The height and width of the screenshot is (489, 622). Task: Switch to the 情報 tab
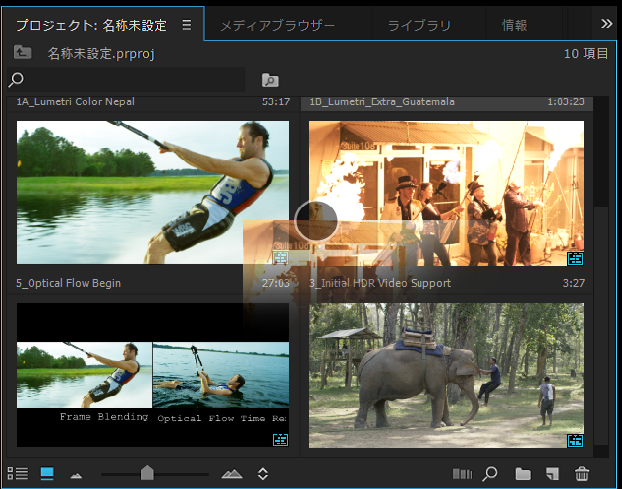coord(514,26)
